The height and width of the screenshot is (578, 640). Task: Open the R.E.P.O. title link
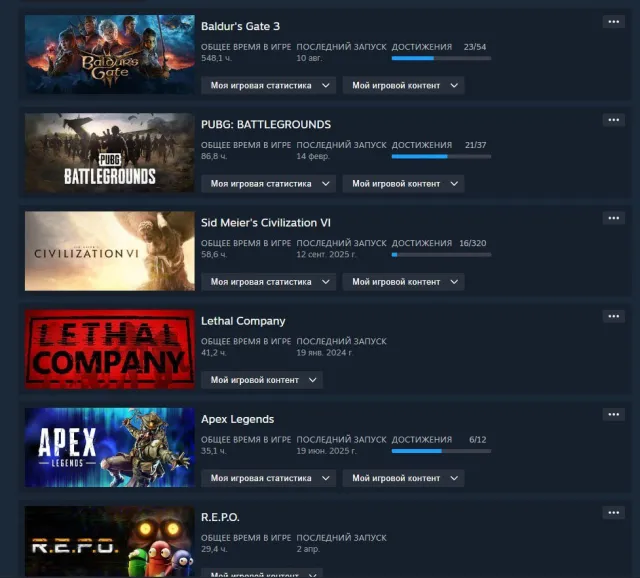pos(220,517)
